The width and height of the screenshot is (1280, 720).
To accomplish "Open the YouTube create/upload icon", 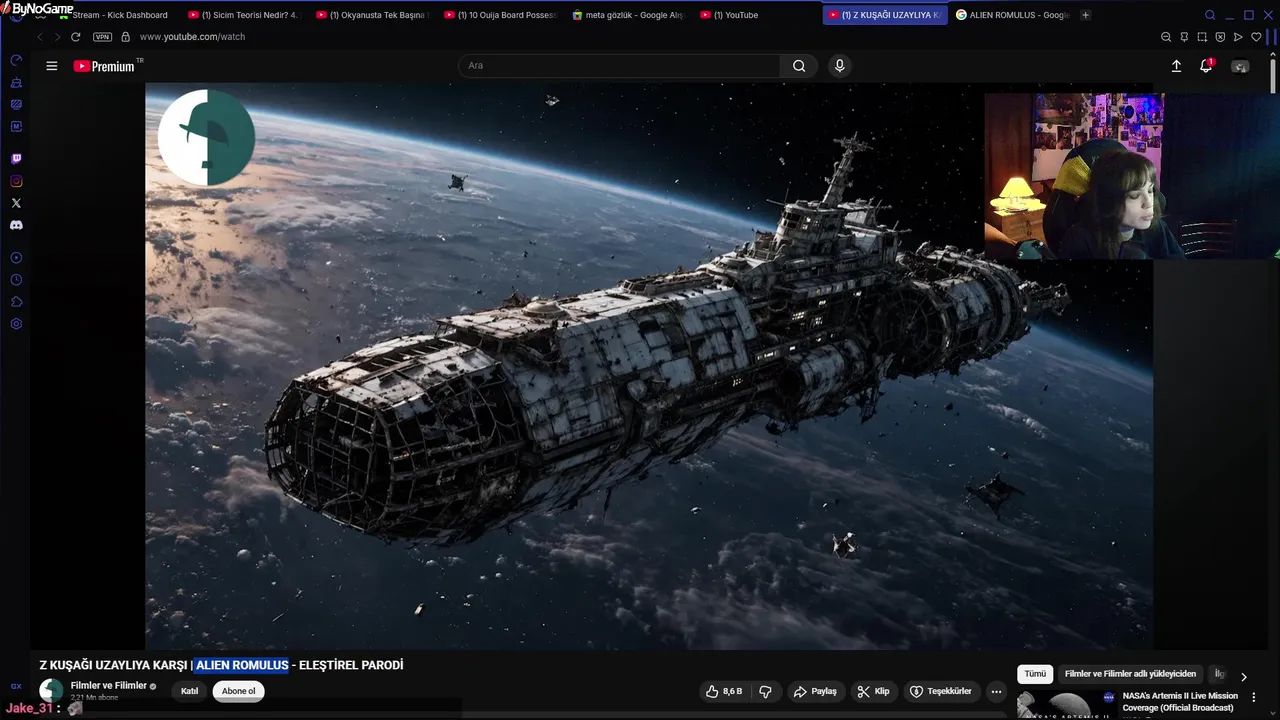I will 1176,66.
